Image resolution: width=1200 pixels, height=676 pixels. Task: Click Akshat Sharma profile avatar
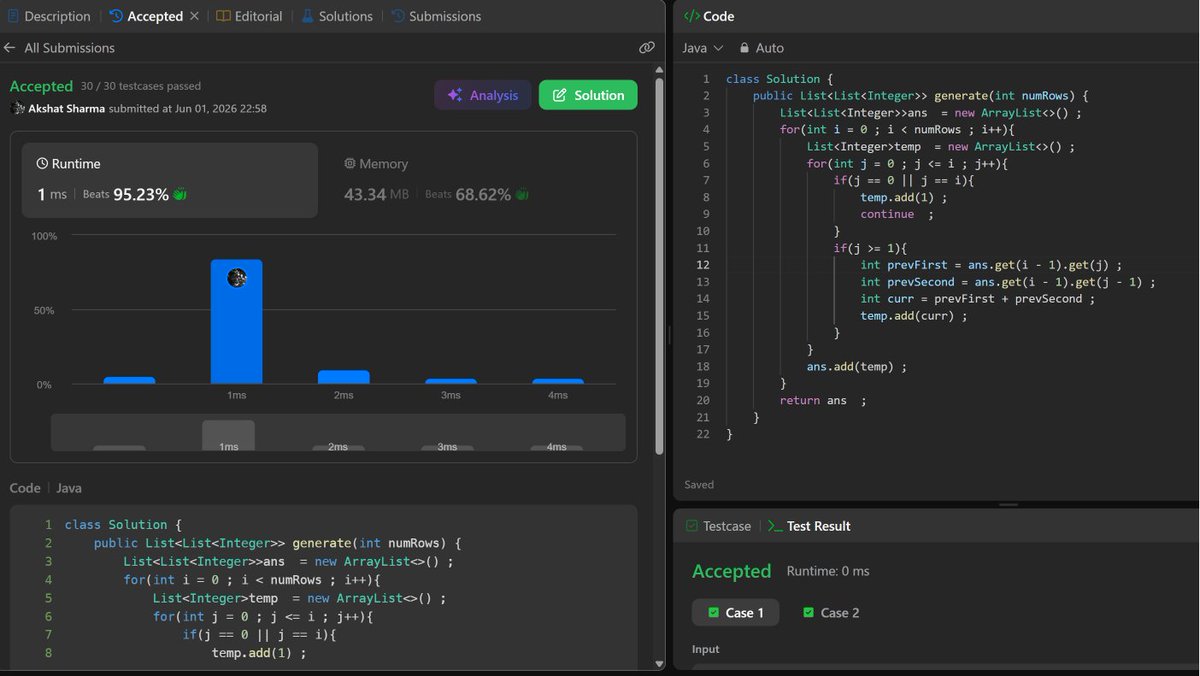tap(17, 108)
